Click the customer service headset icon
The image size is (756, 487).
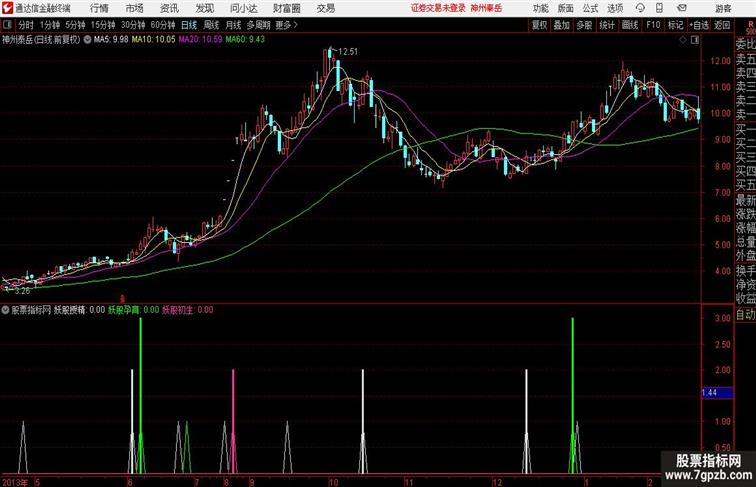640,8
